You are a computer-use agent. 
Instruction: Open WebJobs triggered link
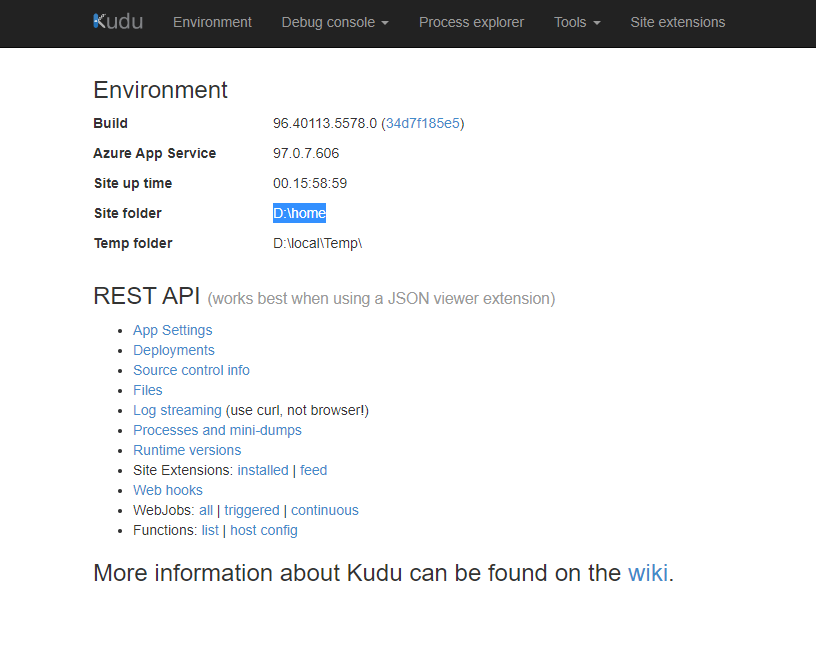pos(252,510)
